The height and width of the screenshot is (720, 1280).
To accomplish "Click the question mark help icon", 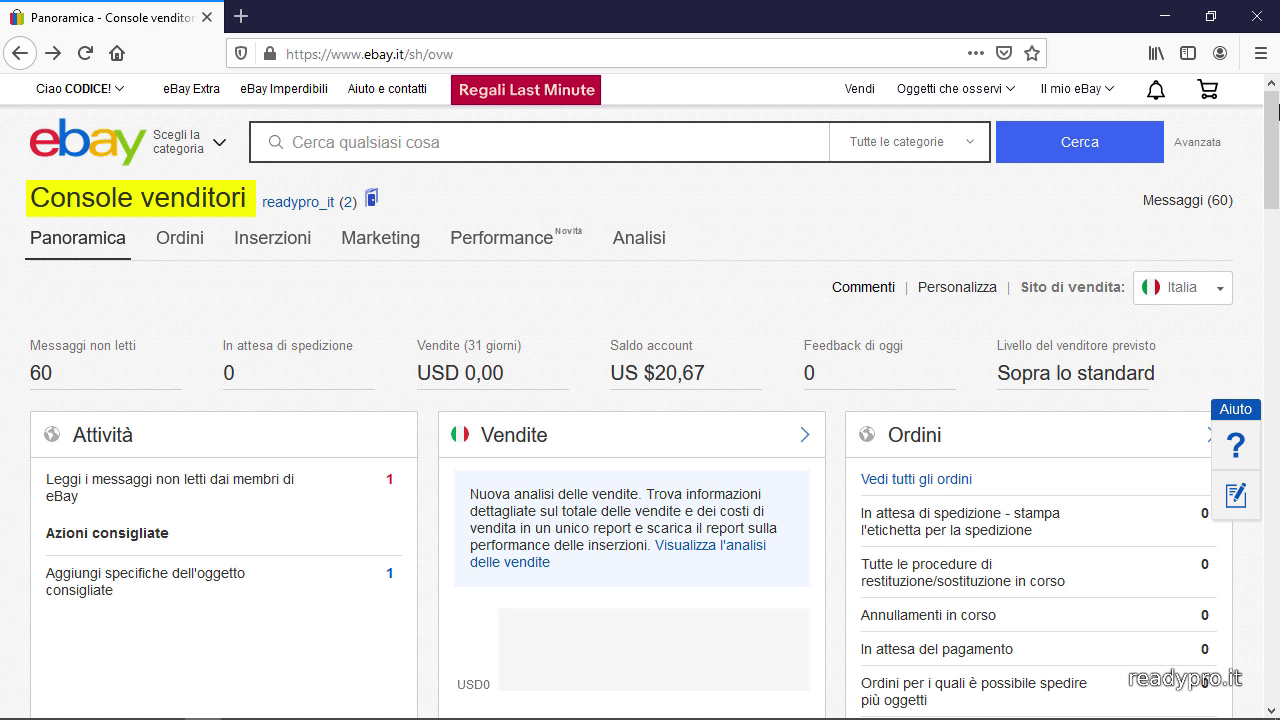I will tap(1236, 445).
